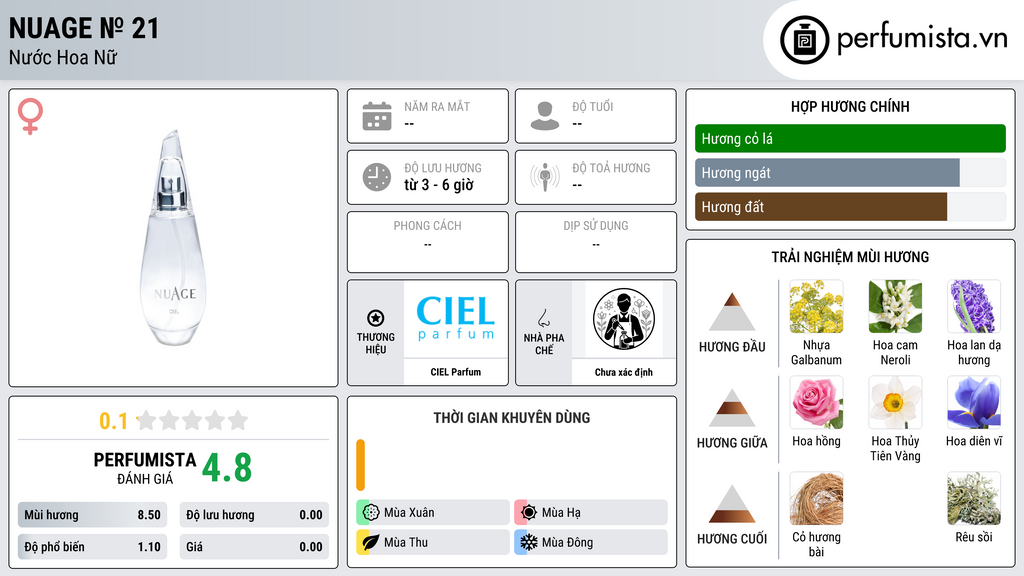Click the Trải nghiệm mùi hương heading
This screenshot has width=1024, height=576.
tap(850, 257)
